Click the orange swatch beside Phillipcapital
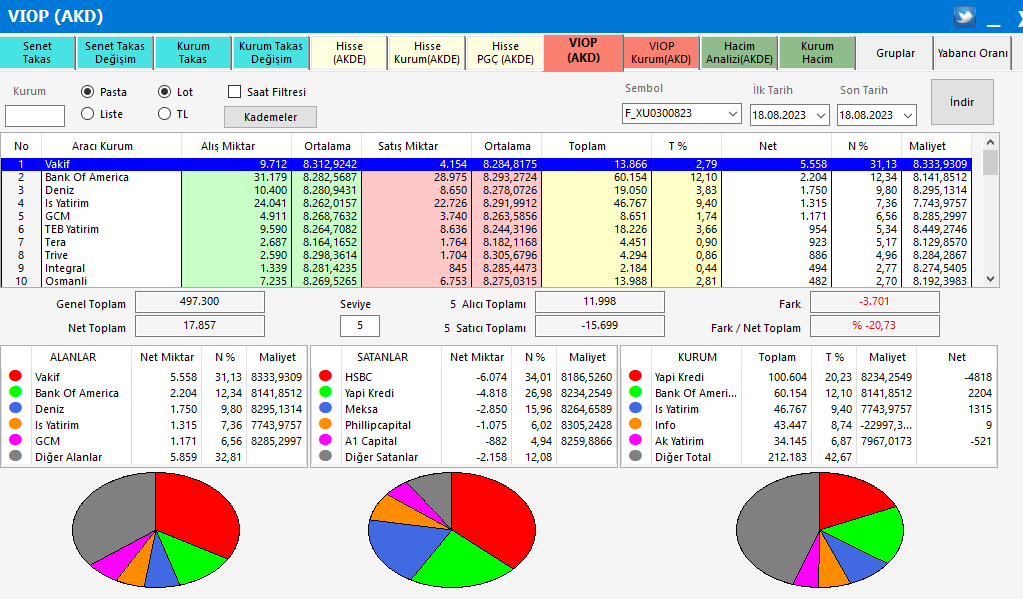1023x599 pixels. coord(326,424)
